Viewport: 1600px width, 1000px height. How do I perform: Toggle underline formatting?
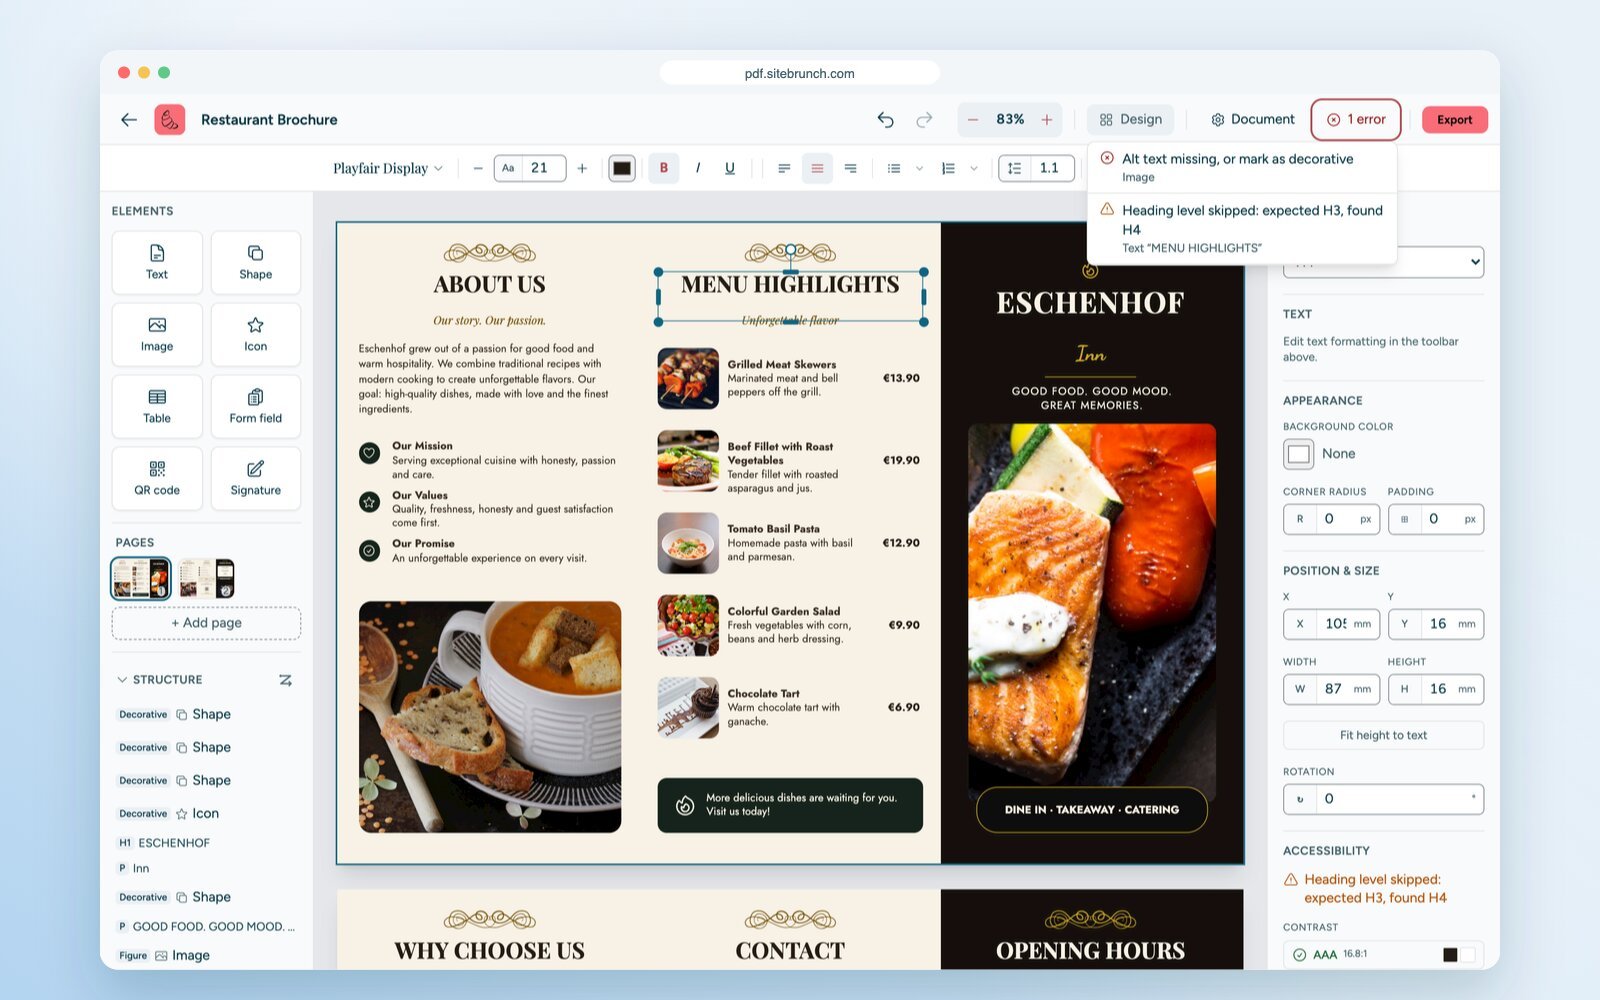tap(730, 168)
